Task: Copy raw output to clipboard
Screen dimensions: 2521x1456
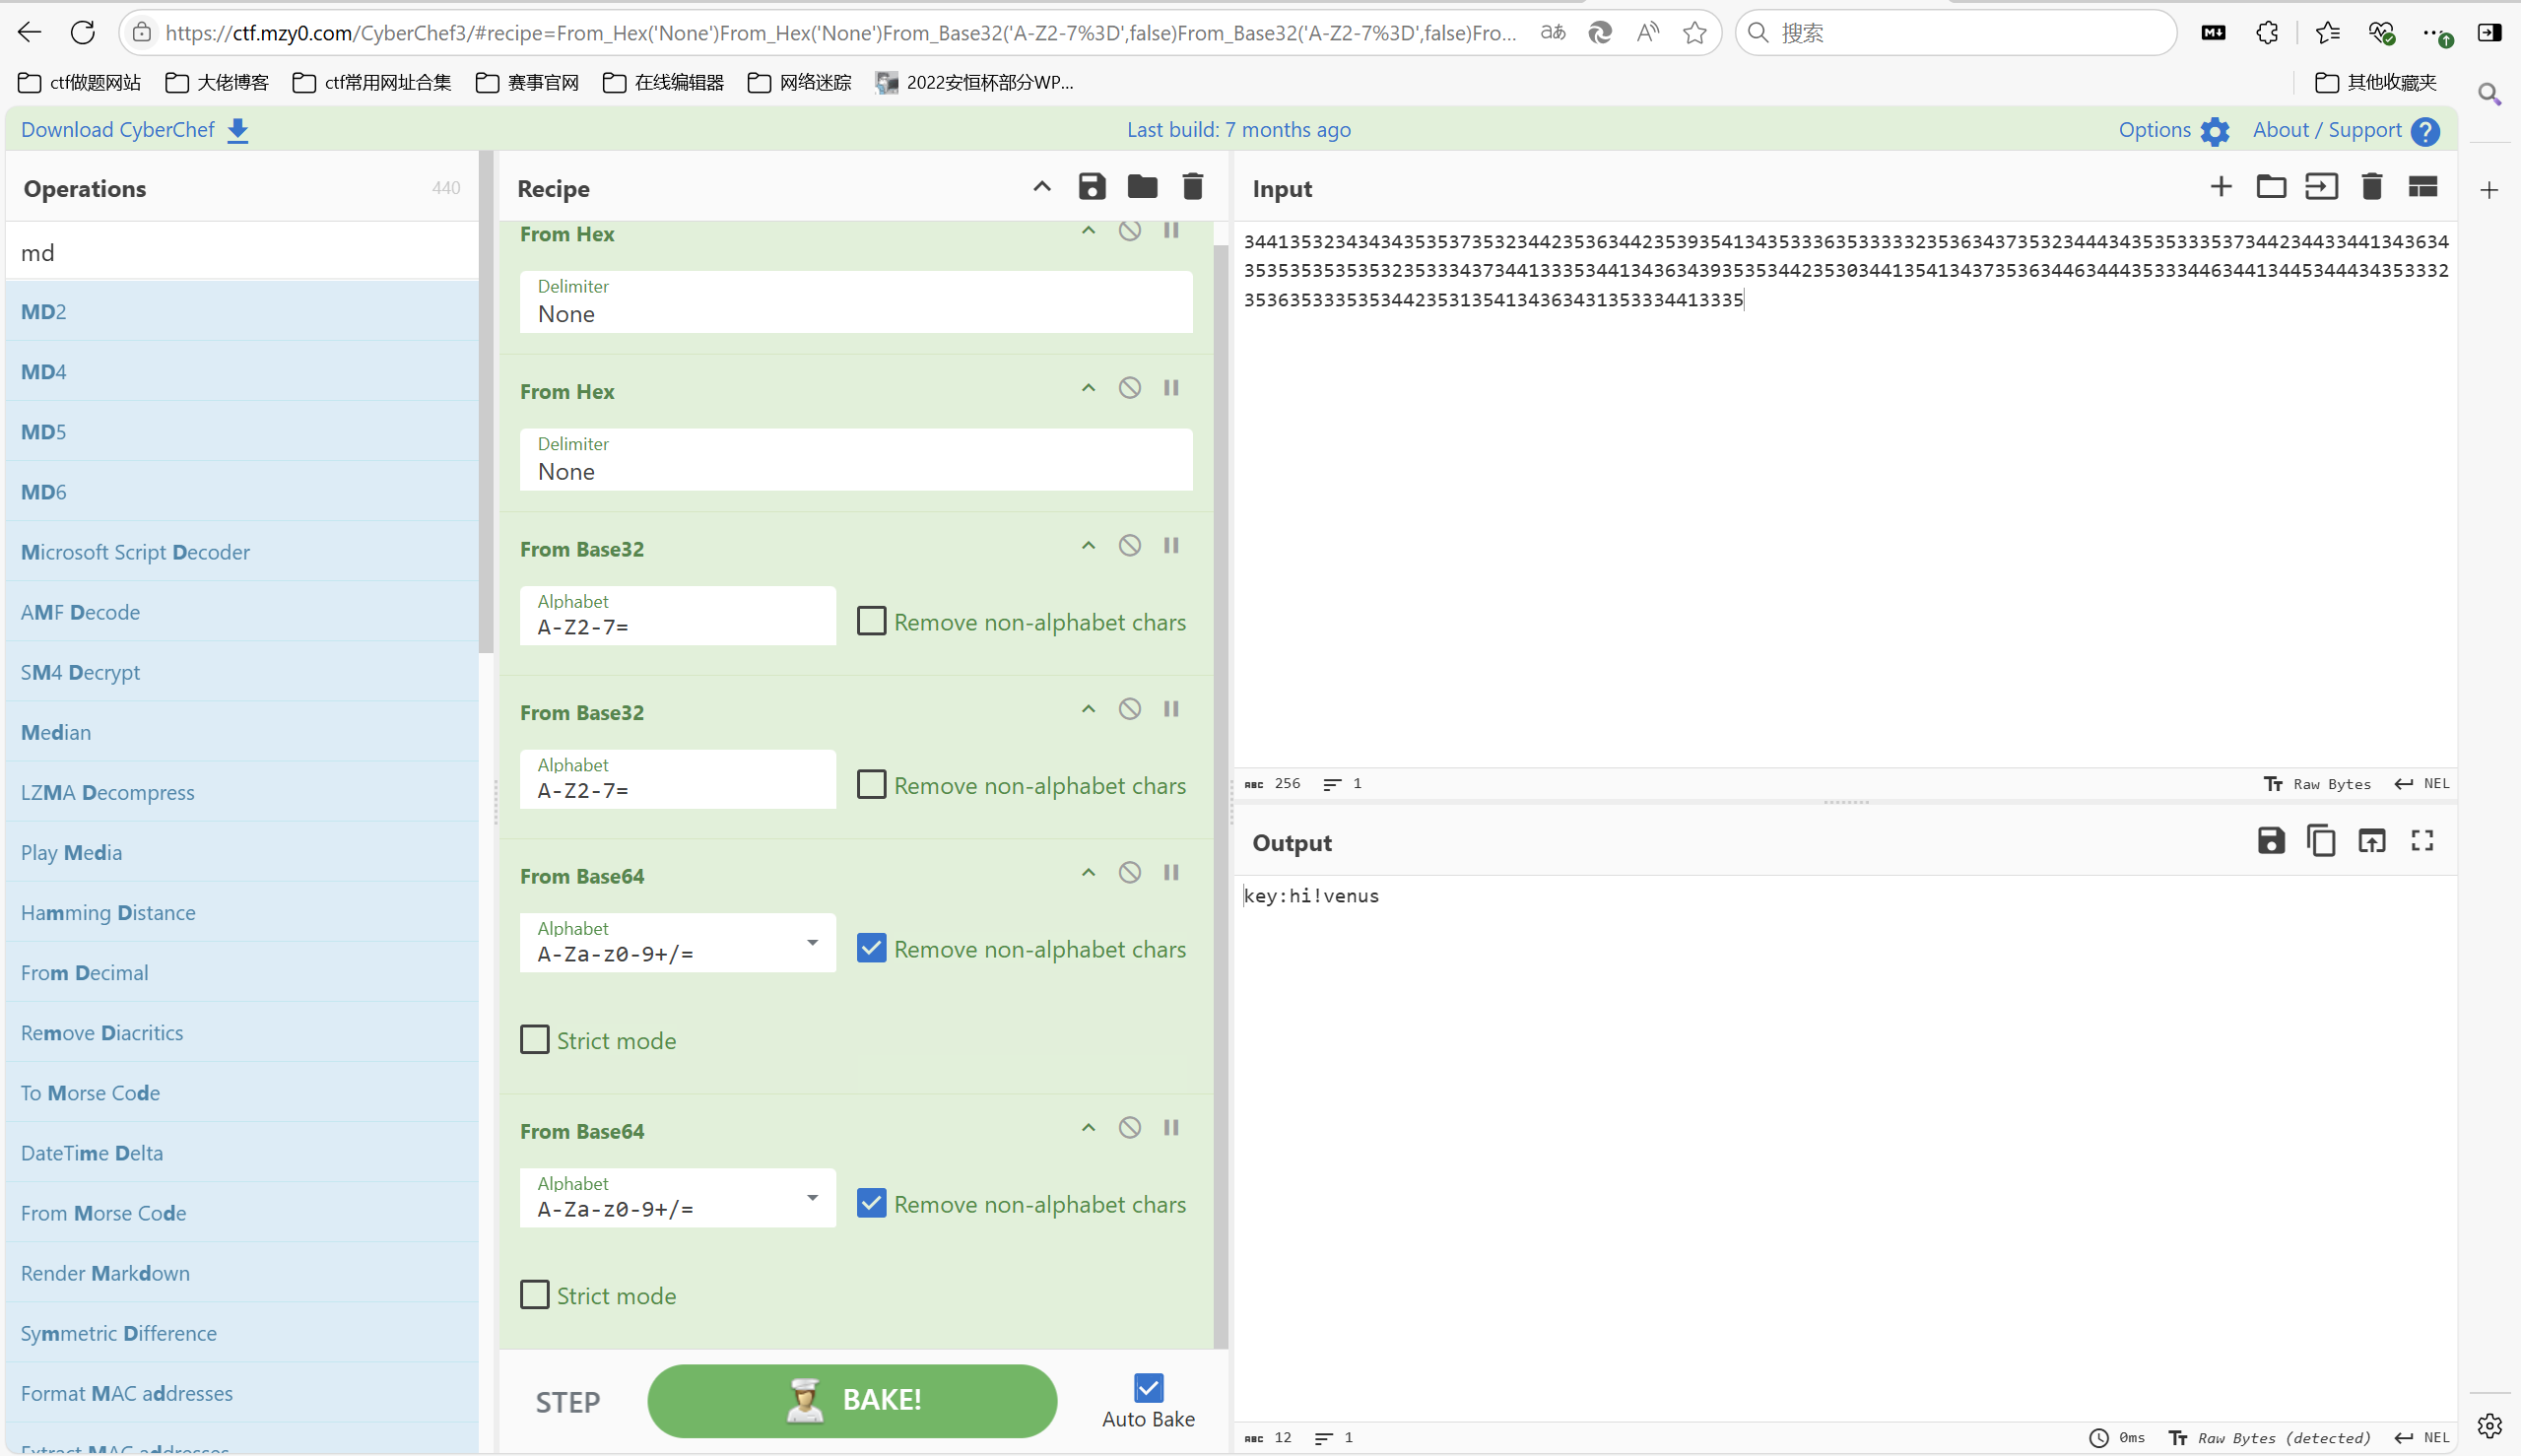Action: tap(2320, 841)
